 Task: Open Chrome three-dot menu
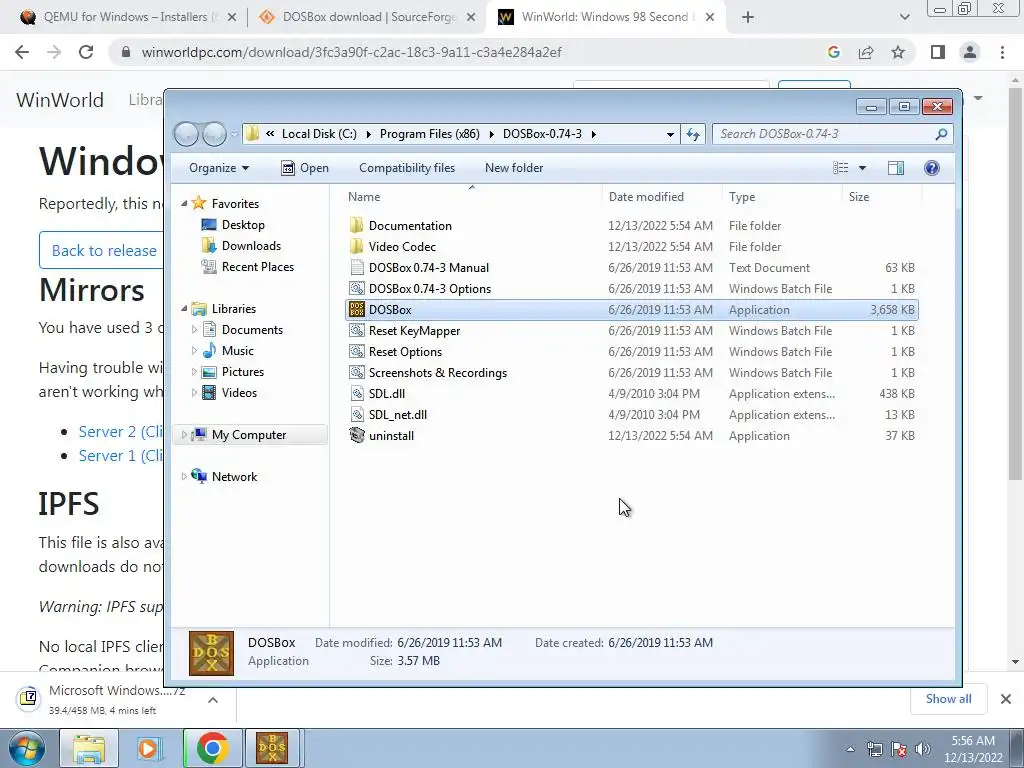click(1002, 52)
